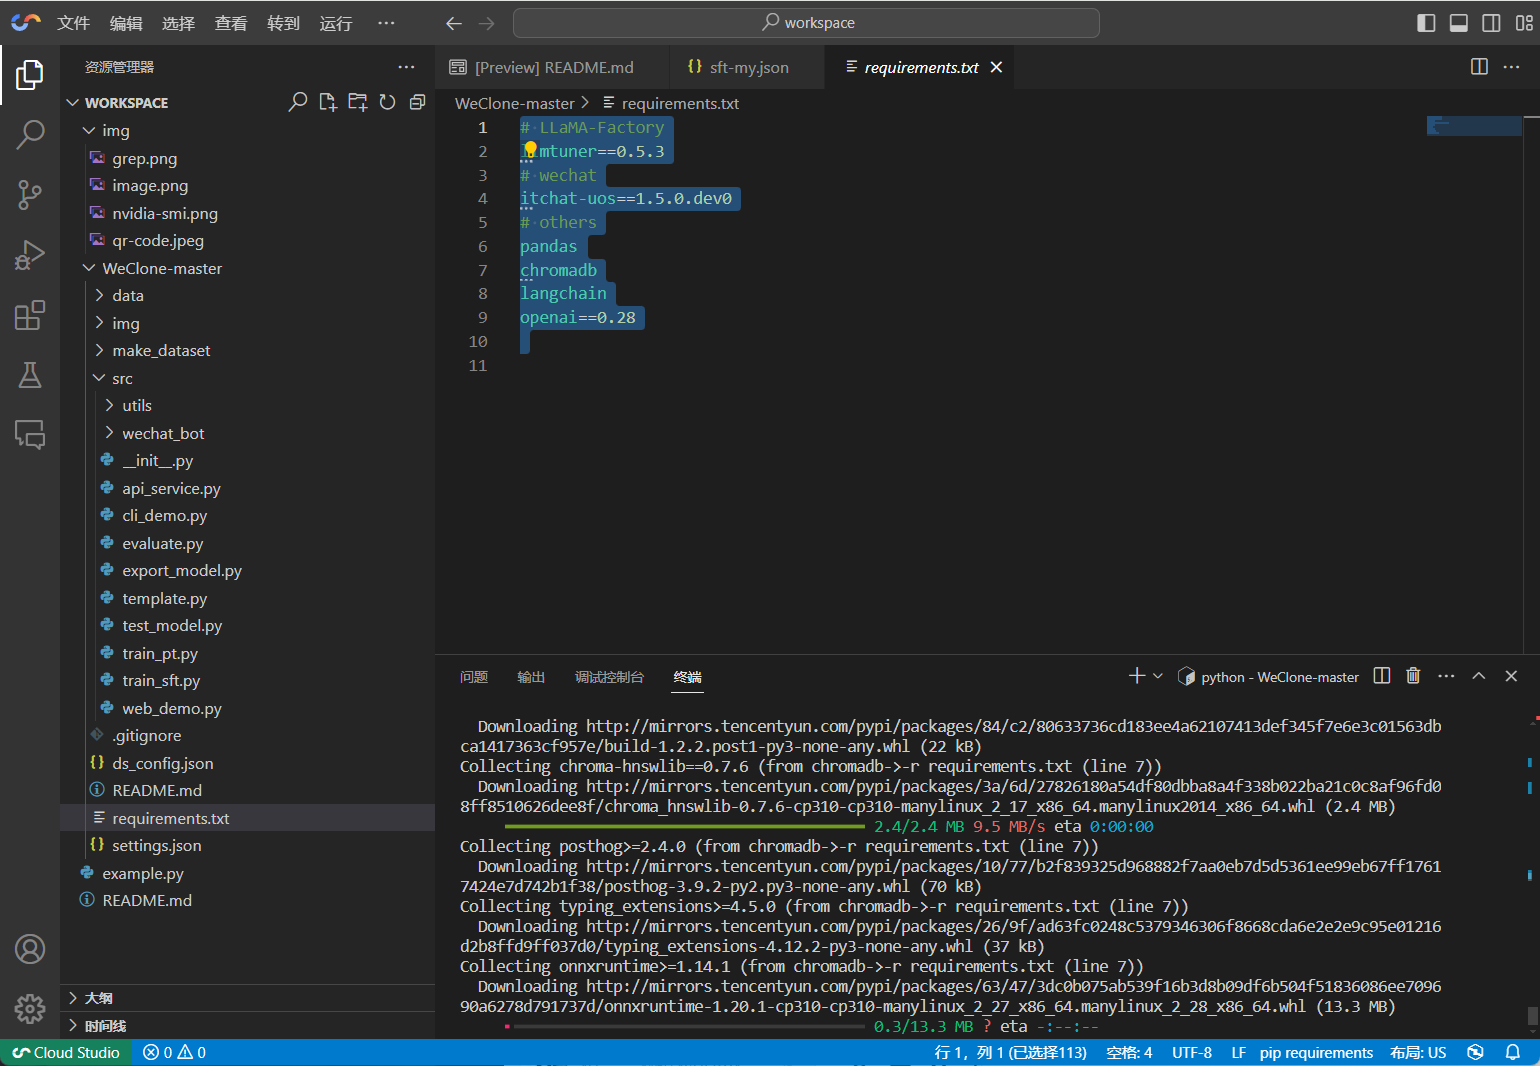This screenshot has width=1540, height=1066.
Task: Expand the data folder
Action: coord(127,296)
